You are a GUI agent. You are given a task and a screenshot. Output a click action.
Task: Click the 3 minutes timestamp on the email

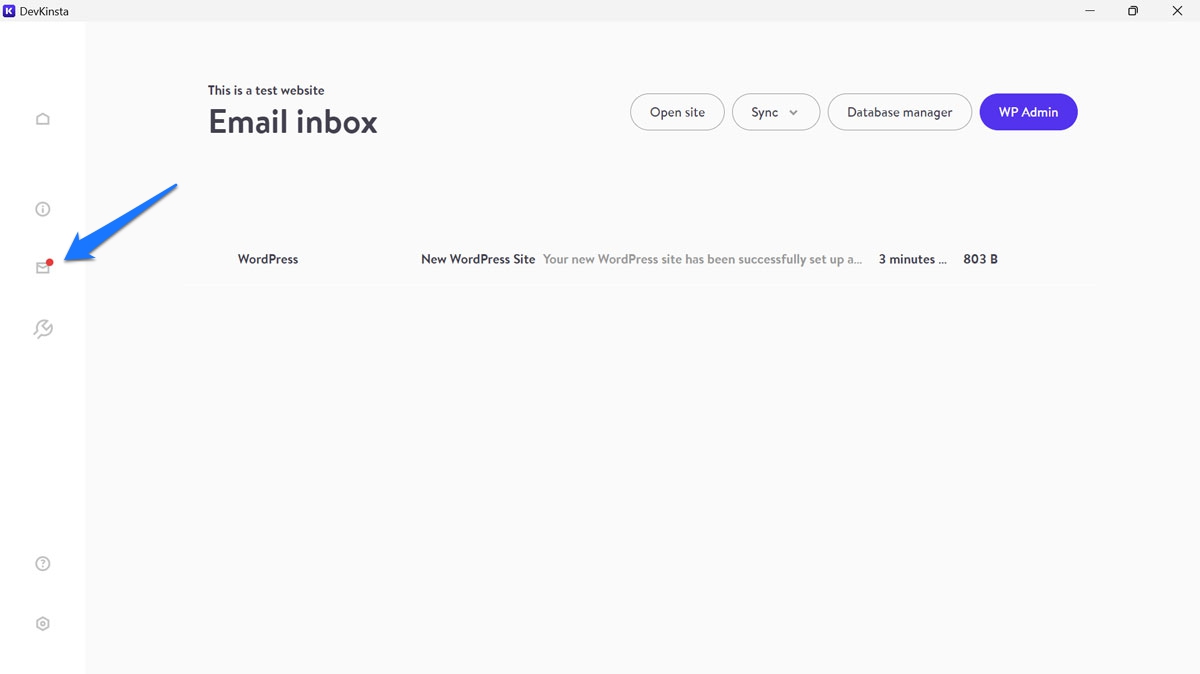point(912,259)
